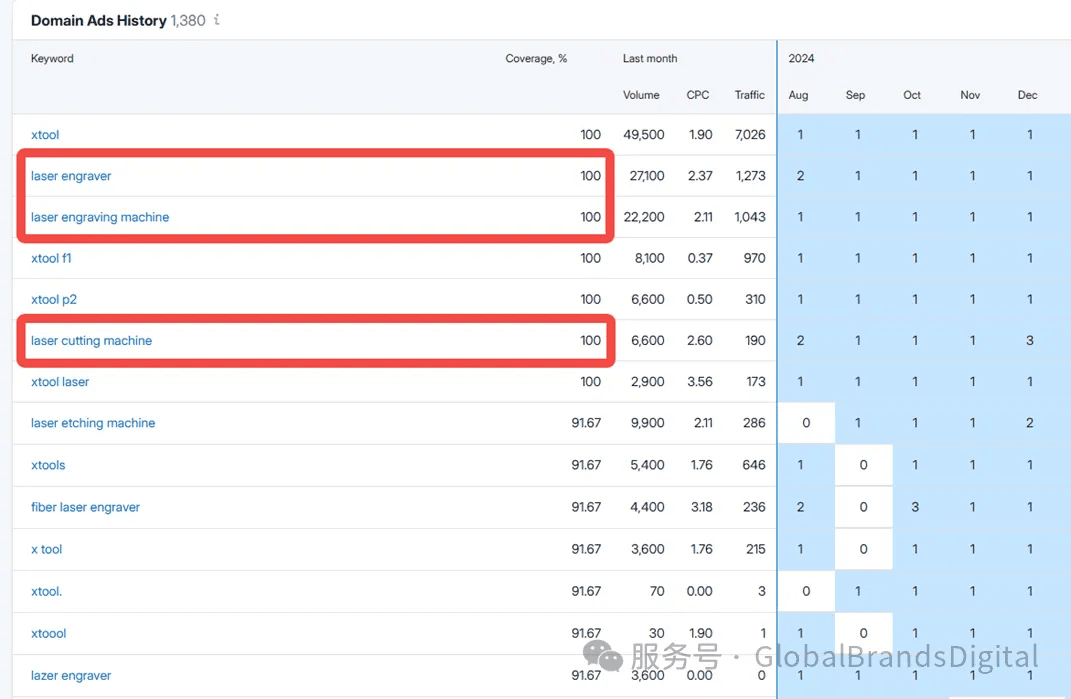Click the traffic value 1,273

pyautogui.click(x=751, y=176)
